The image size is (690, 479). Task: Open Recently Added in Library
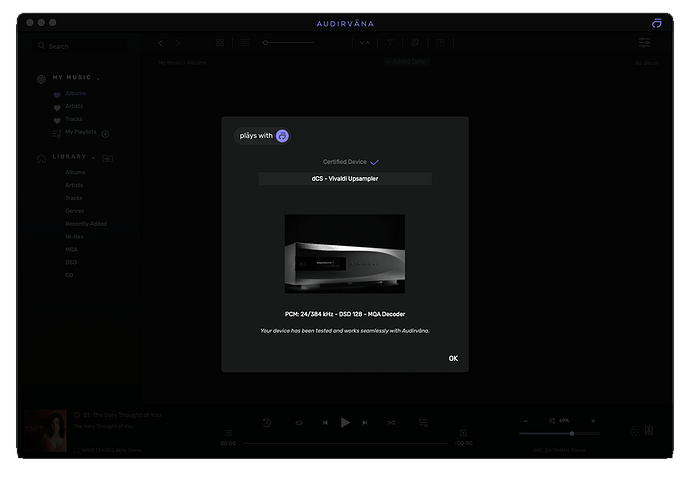coord(86,224)
